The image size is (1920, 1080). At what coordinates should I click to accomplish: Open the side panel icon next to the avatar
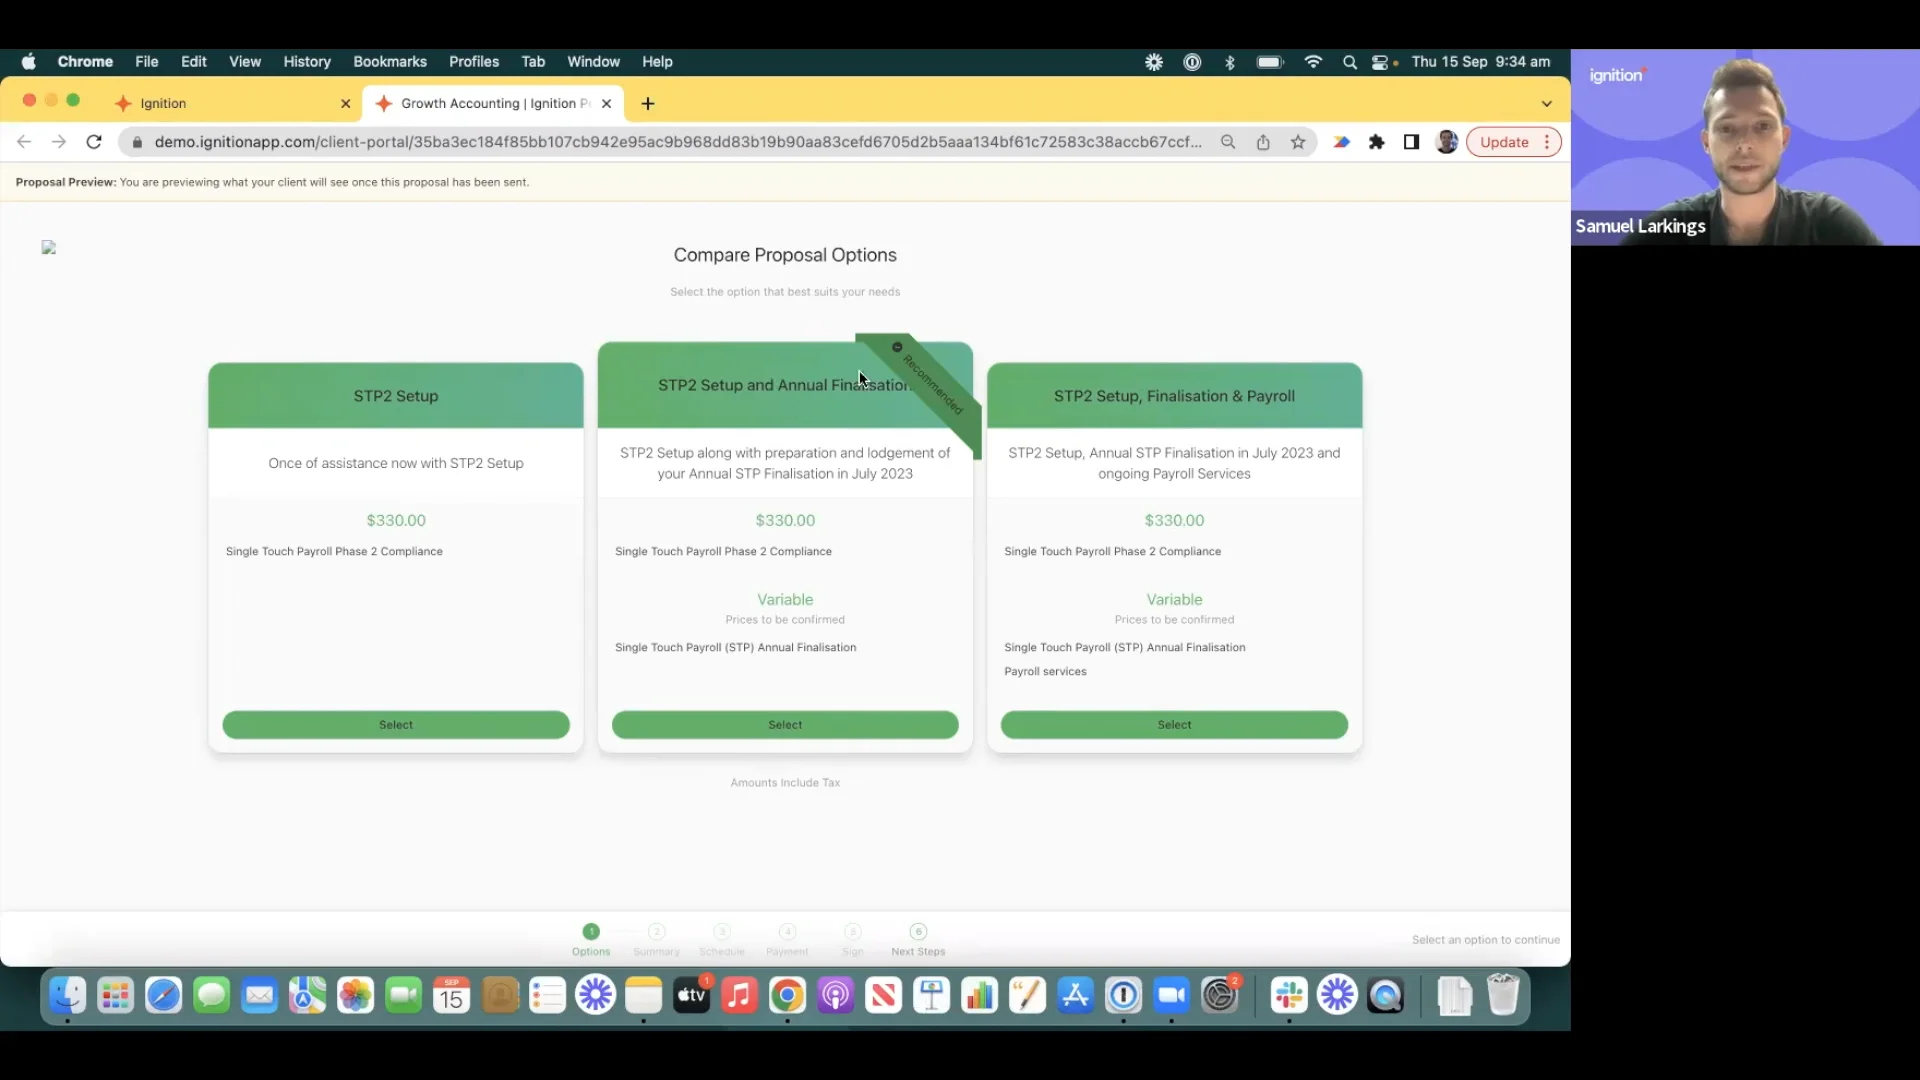tap(1411, 141)
